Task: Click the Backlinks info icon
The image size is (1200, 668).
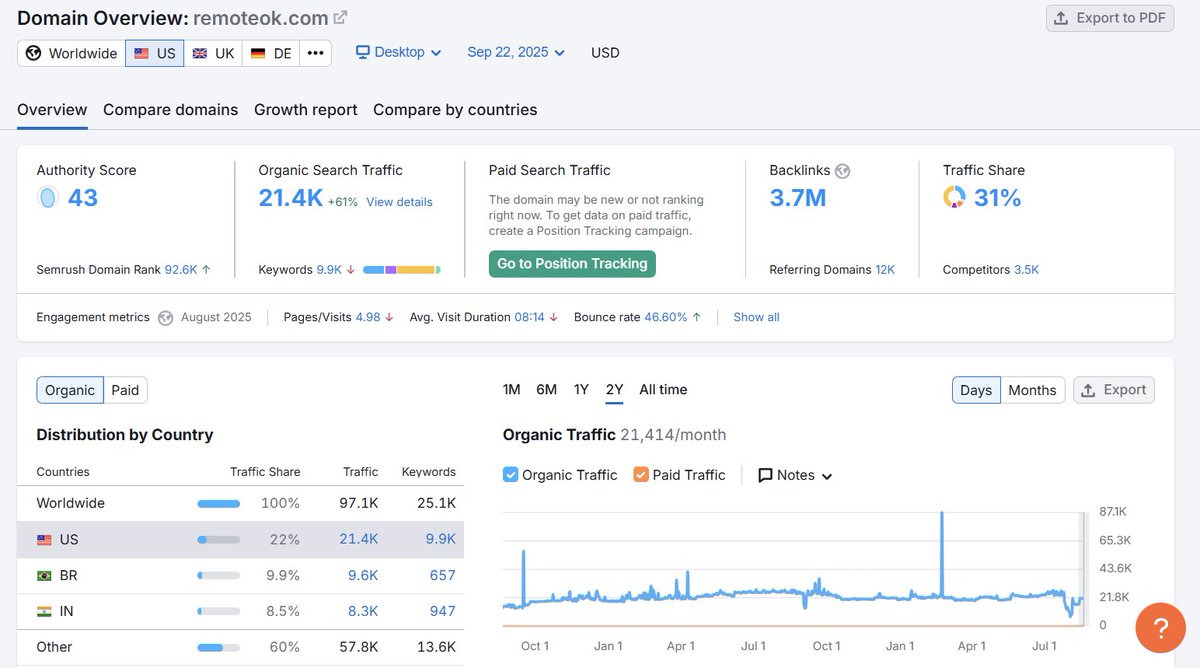Action: click(x=842, y=171)
